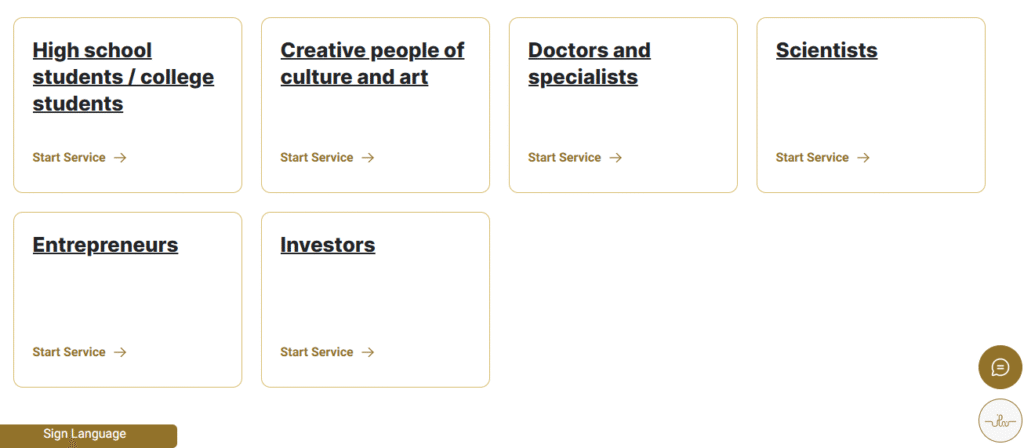Click the arrow in Investors card
This screenshot has width=1024, height=448.
click(368, 352)
